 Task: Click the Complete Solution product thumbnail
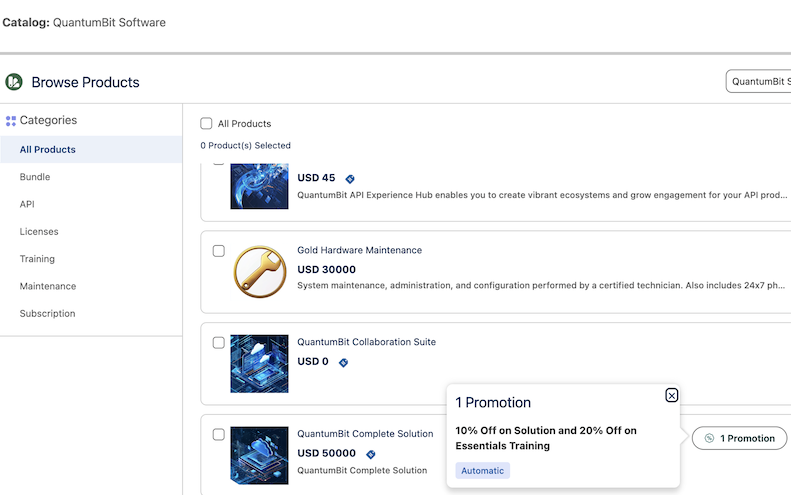259,455
